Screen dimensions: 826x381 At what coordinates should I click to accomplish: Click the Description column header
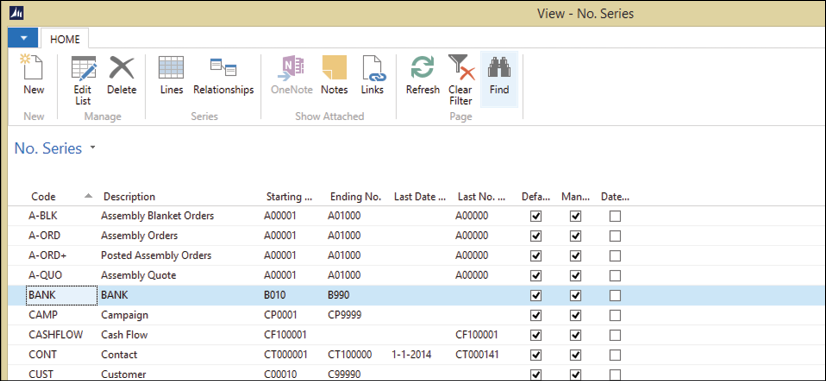point(129,197)
